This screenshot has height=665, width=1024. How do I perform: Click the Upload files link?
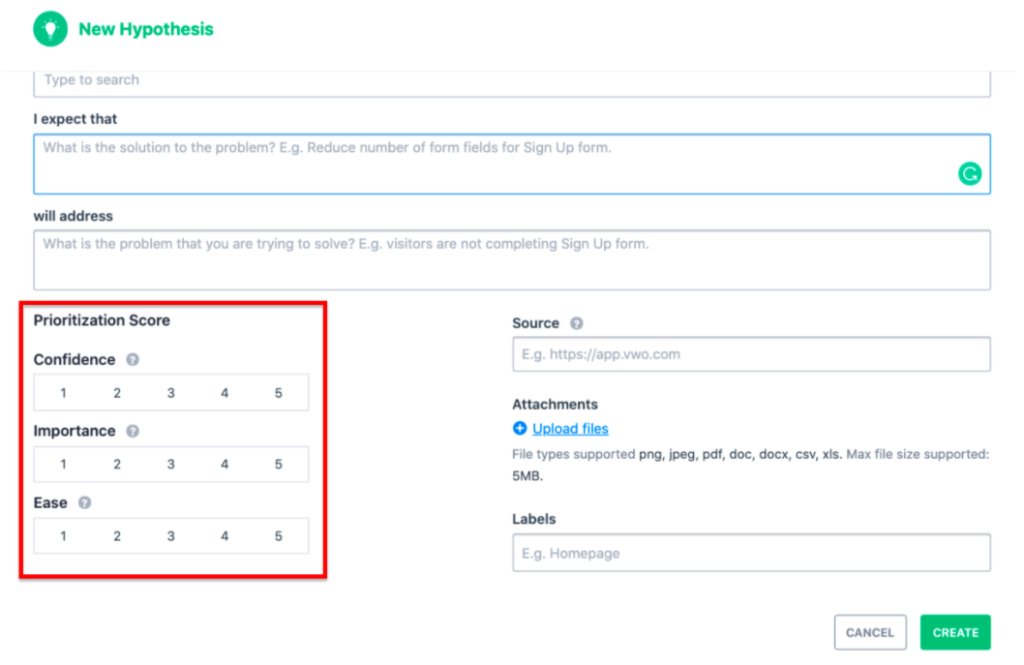(x=570, y=429)
